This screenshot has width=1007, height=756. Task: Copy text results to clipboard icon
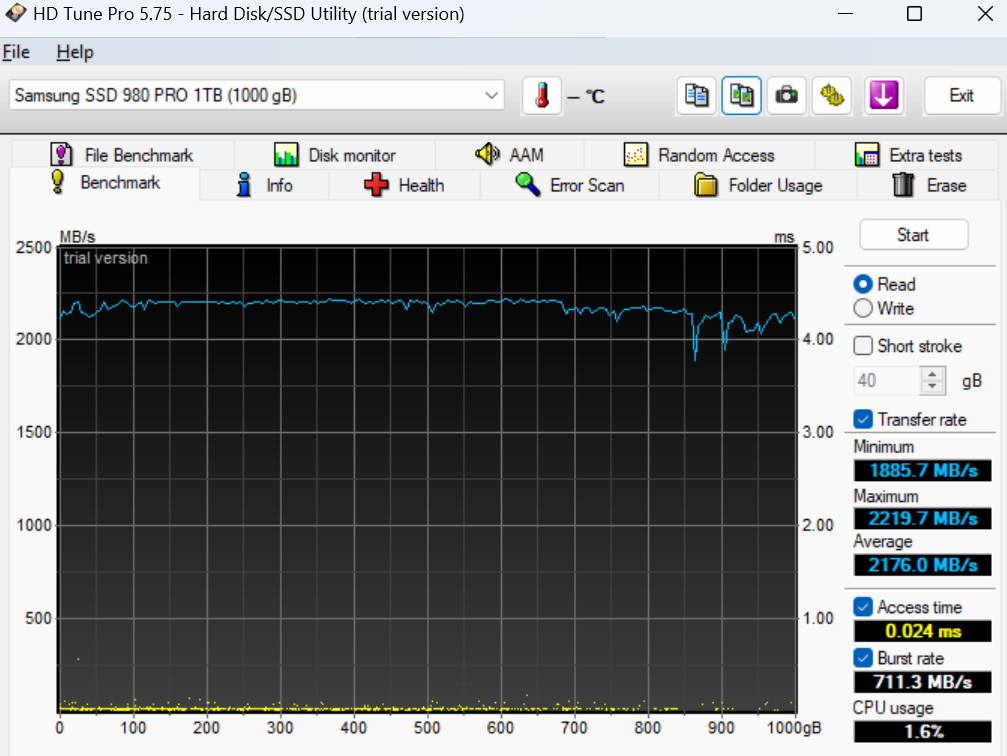point(697,96)
